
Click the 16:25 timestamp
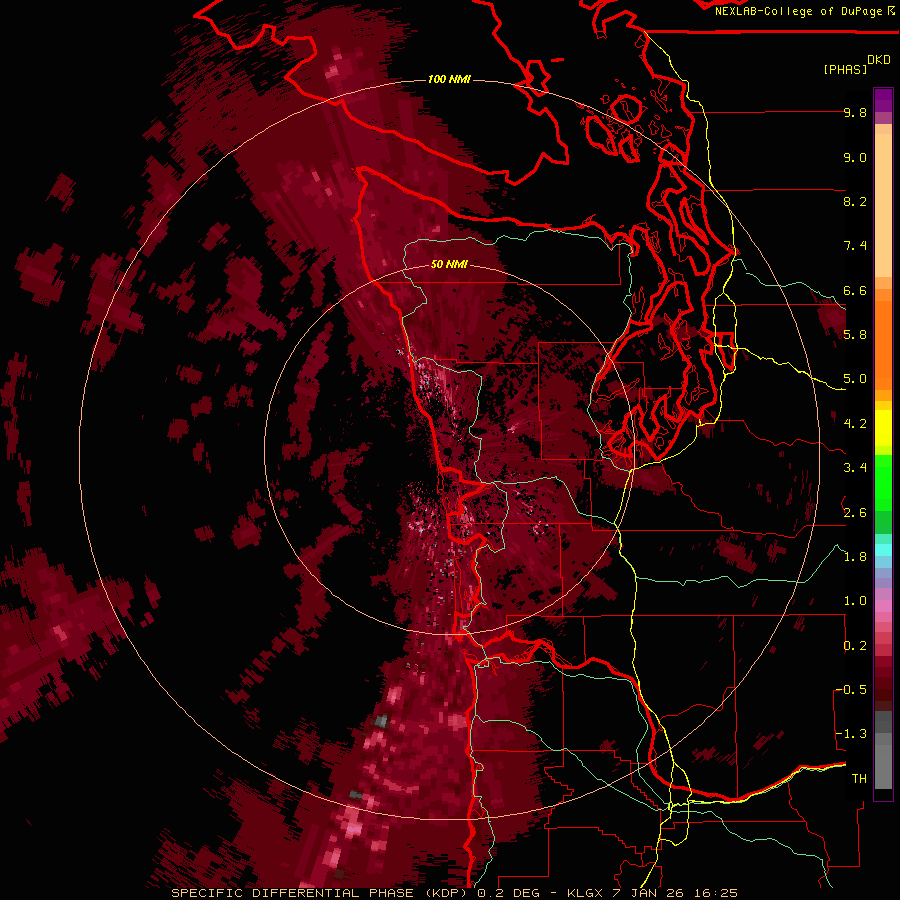[717, 893]
